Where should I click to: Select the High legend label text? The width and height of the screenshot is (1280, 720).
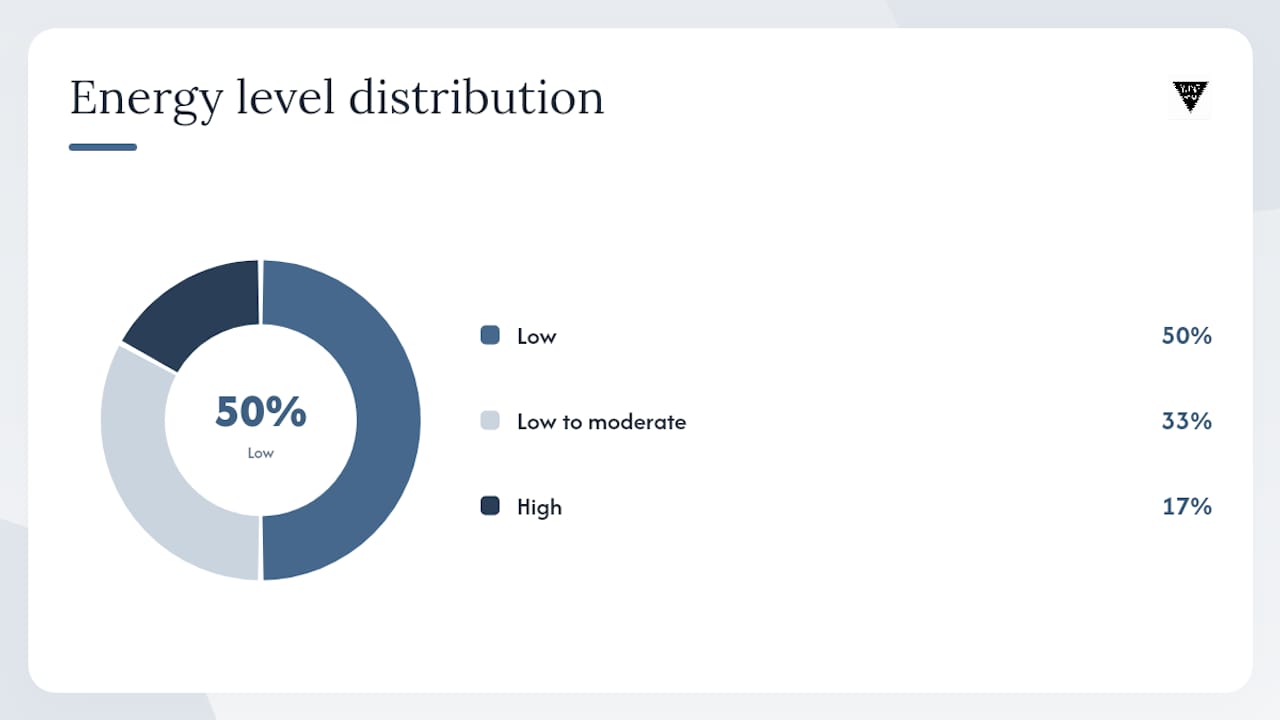pos(539,507)
